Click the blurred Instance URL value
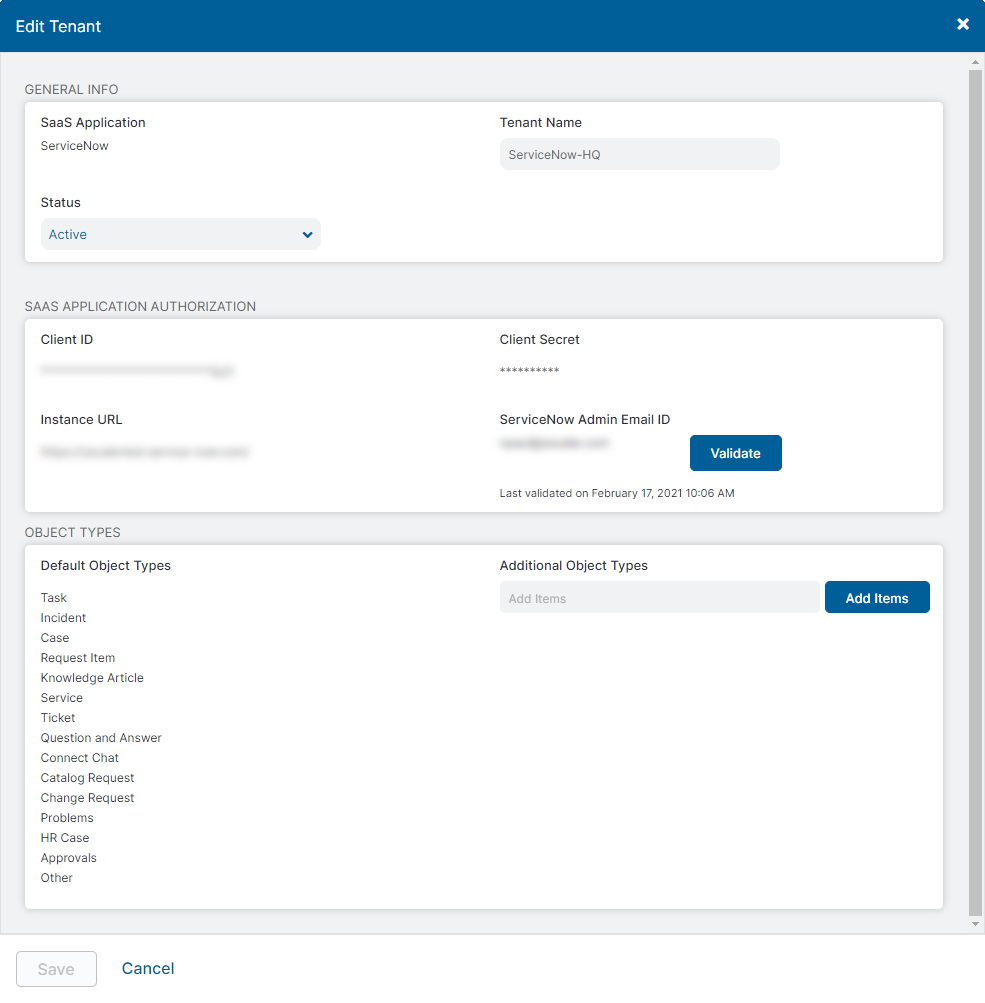The height and width of the screenshot is (1003, 985). (144, 452)
